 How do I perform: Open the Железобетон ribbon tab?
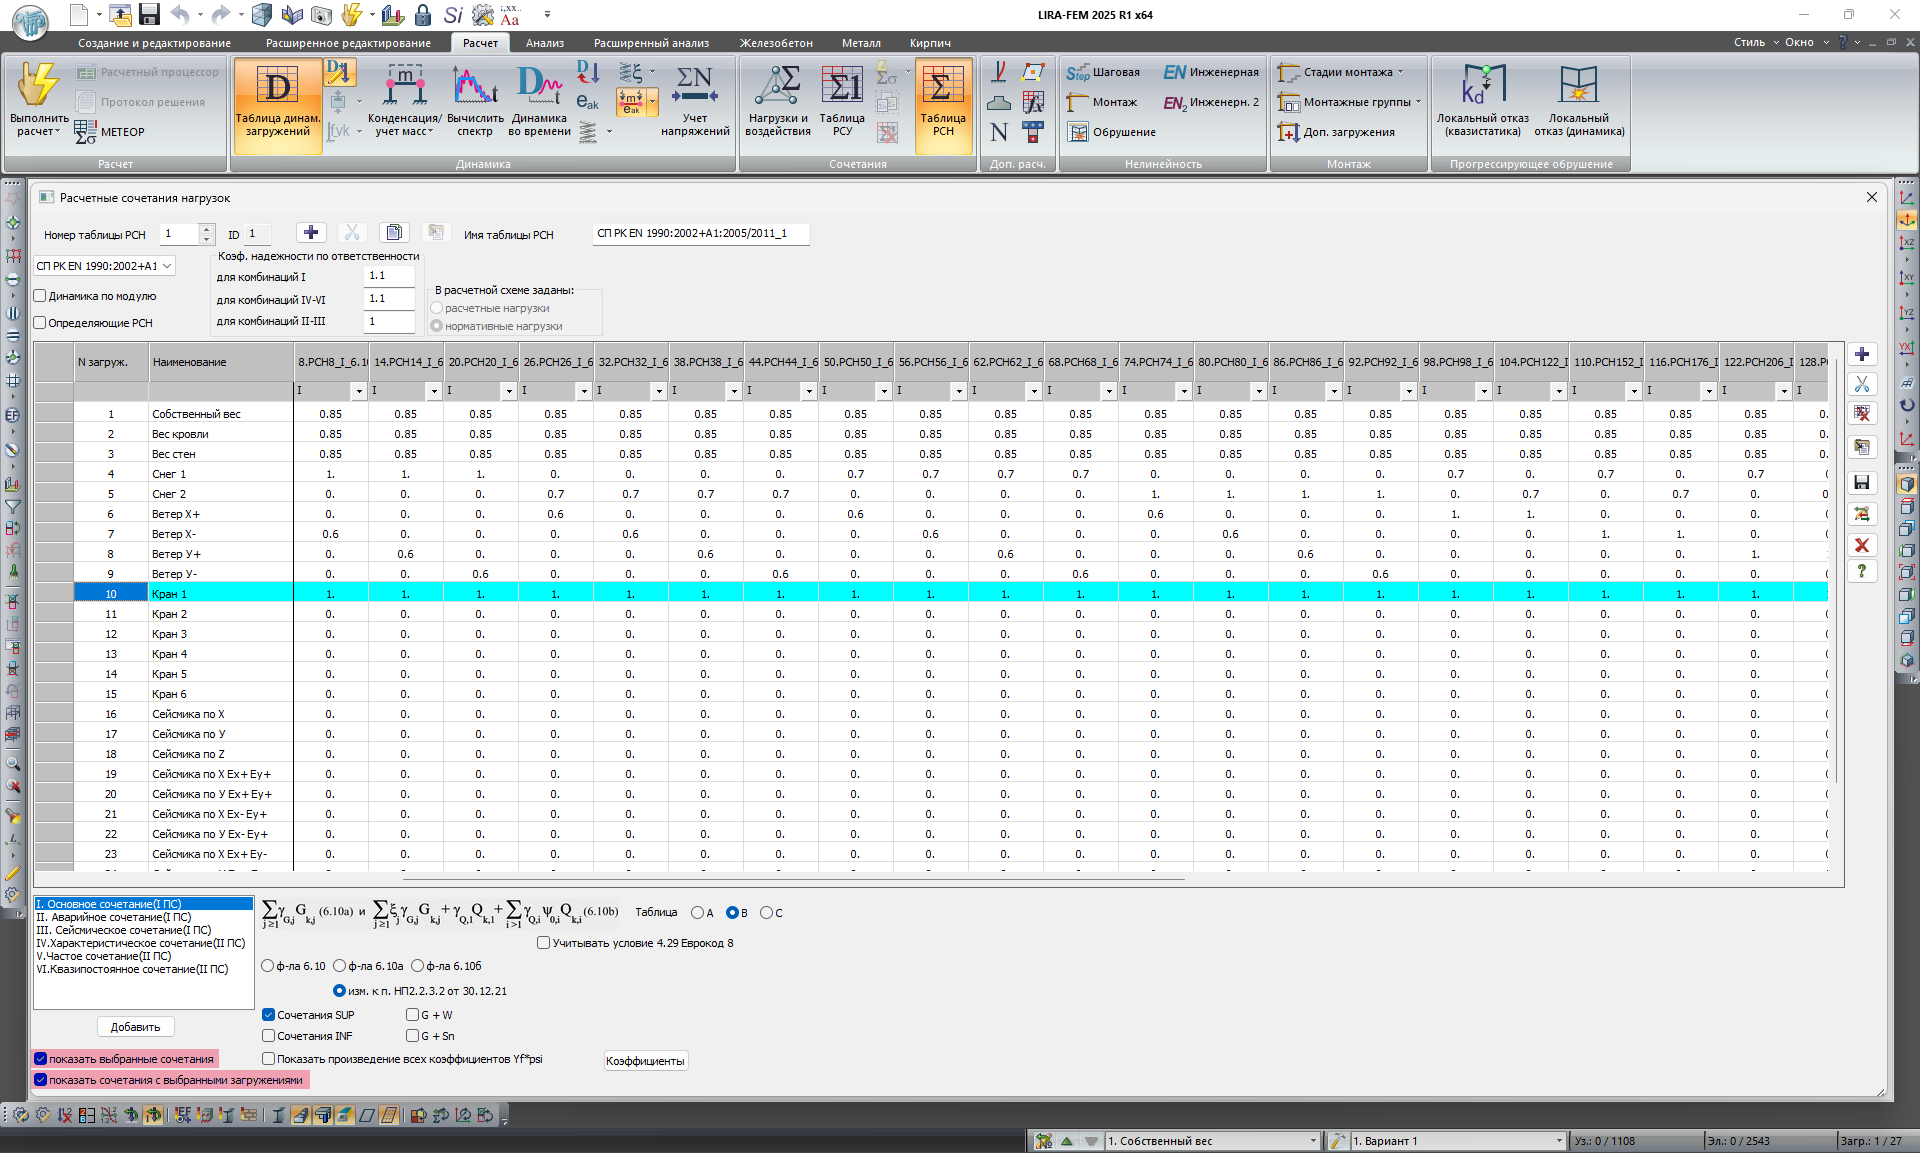(x=775, y=43)
